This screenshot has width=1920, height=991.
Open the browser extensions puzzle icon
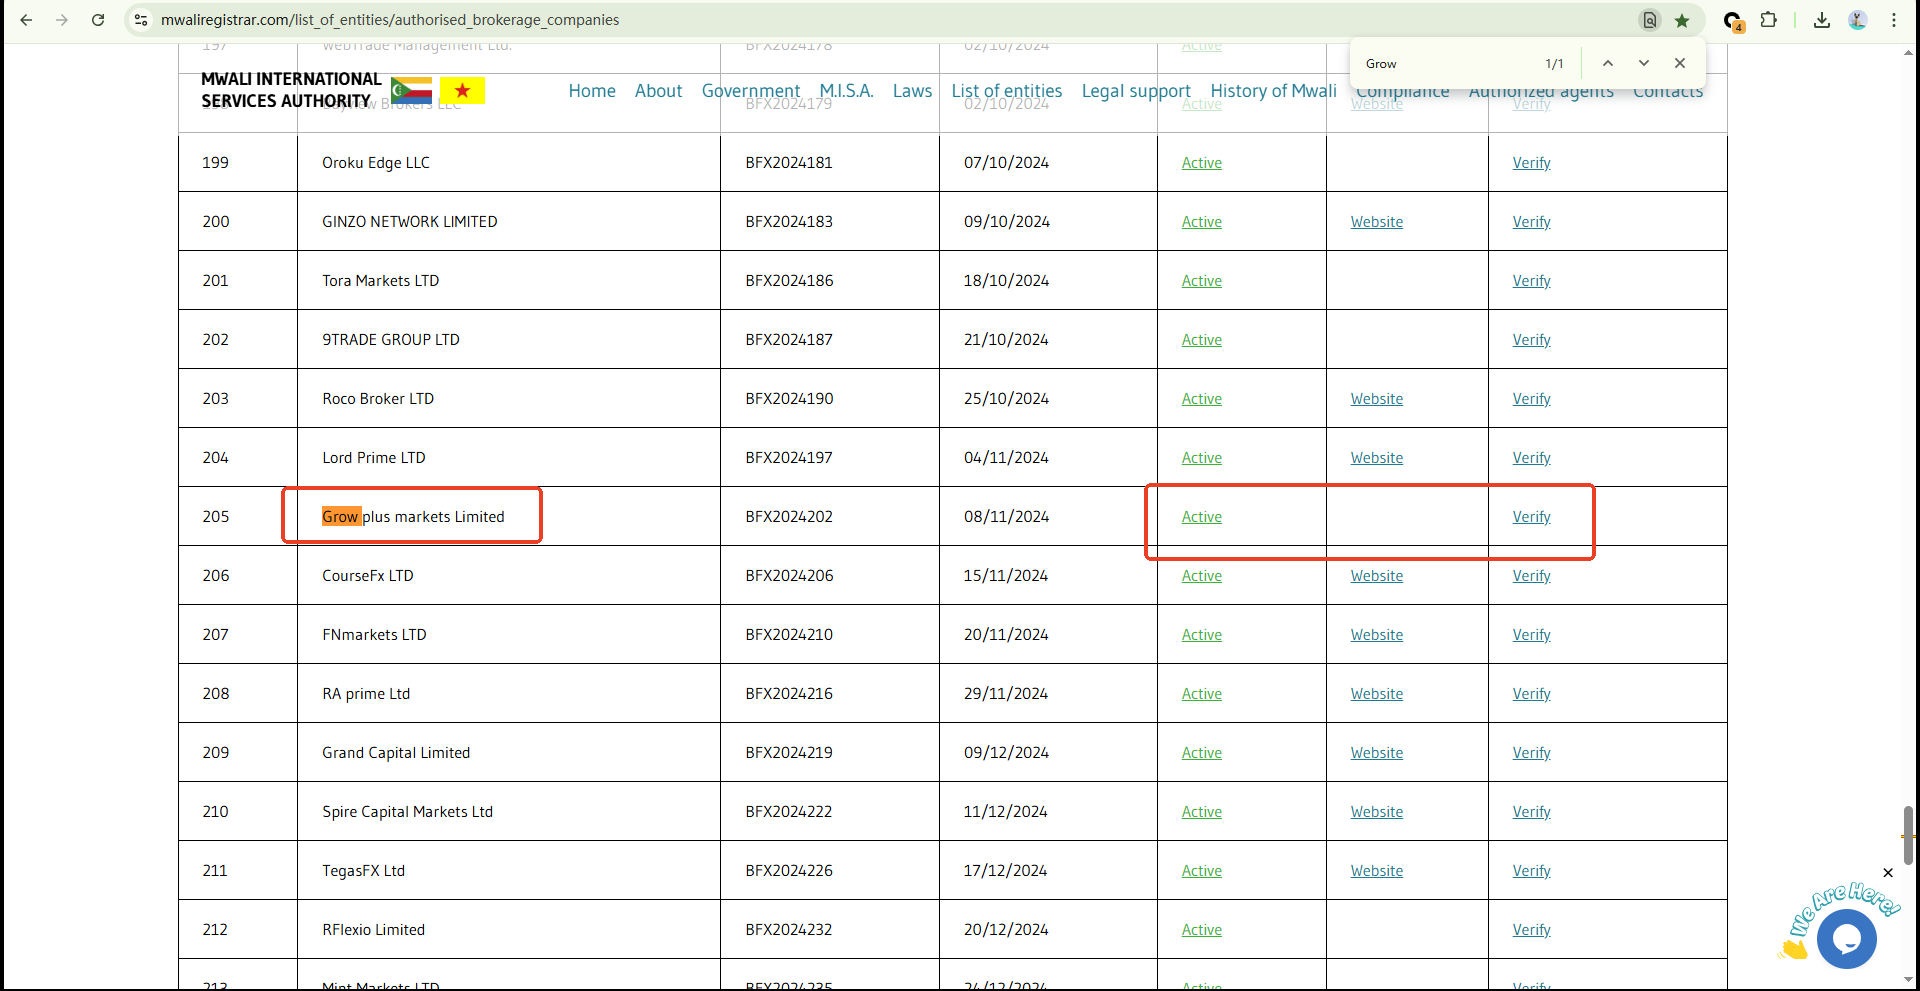point(1769,20)
